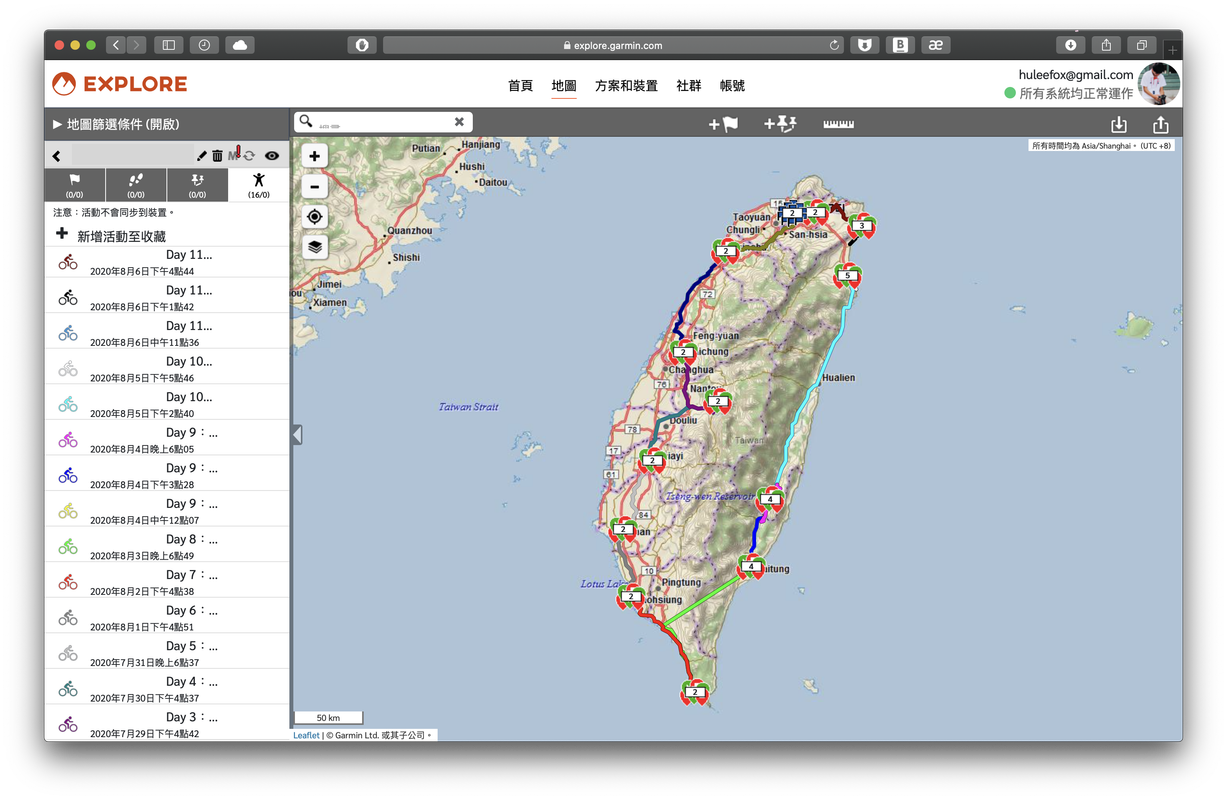Open 方案和裝置 navigation item
The height and width of the screenshot is (800, 1227).
(626, 86)
